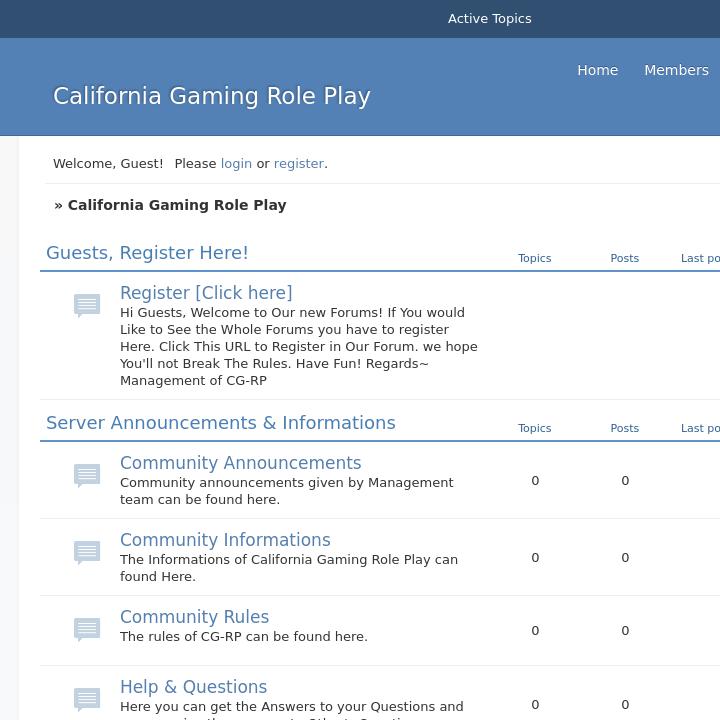This screenshot has height=720, width=720.
Task: Open the Active Topics page
Action: click(x=489, y=18)
